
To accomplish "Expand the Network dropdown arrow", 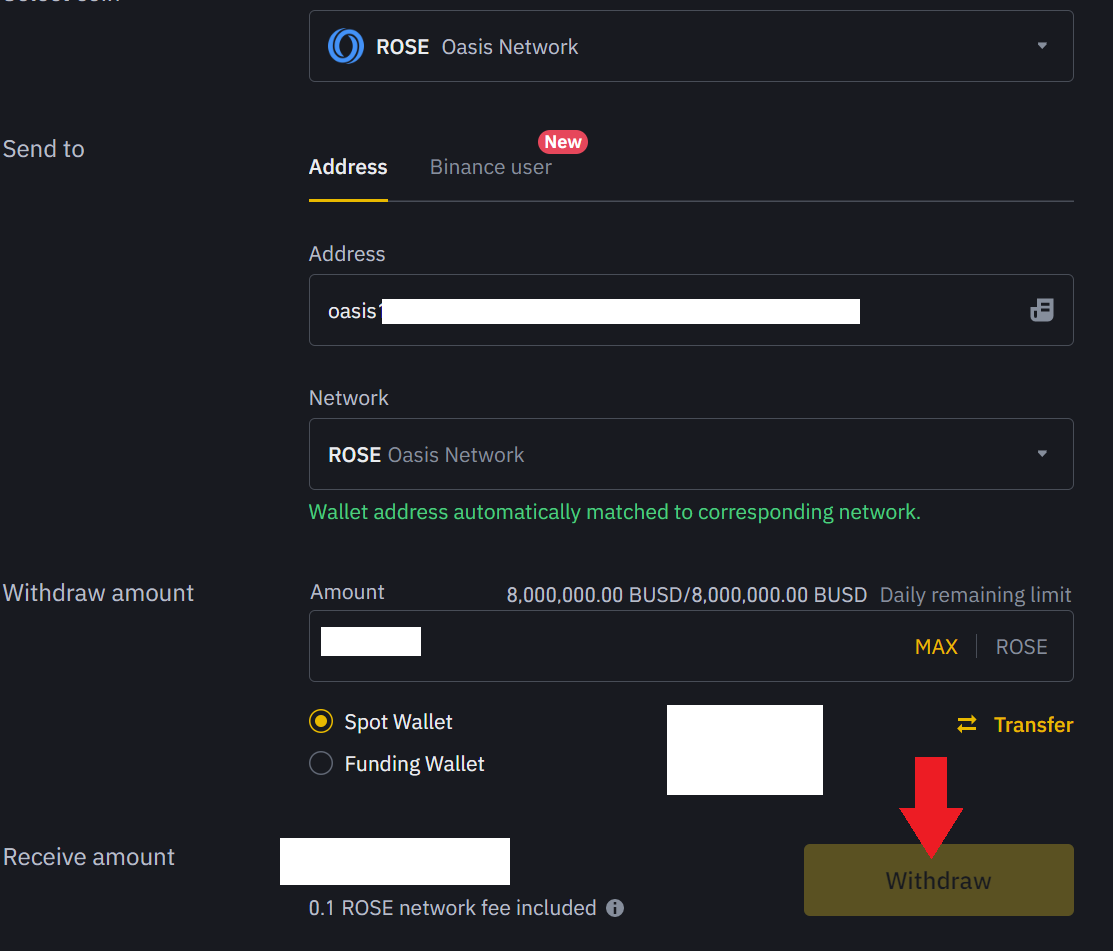I will coord(1042,454).
